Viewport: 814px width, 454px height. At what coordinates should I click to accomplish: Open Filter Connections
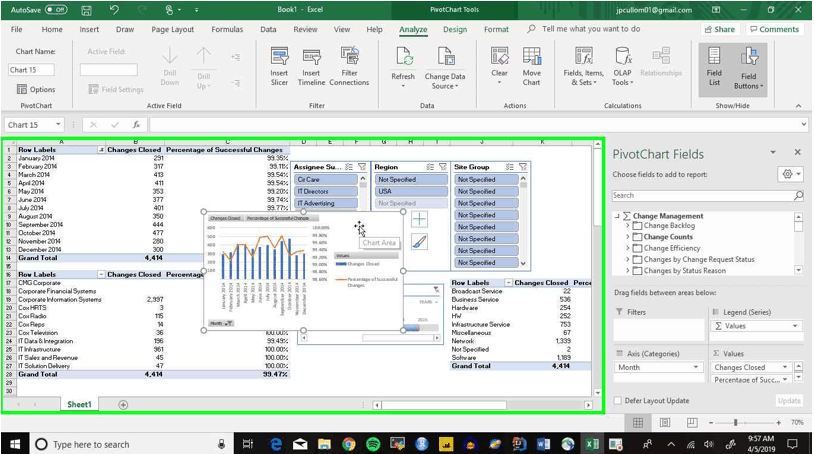[349, 66]
